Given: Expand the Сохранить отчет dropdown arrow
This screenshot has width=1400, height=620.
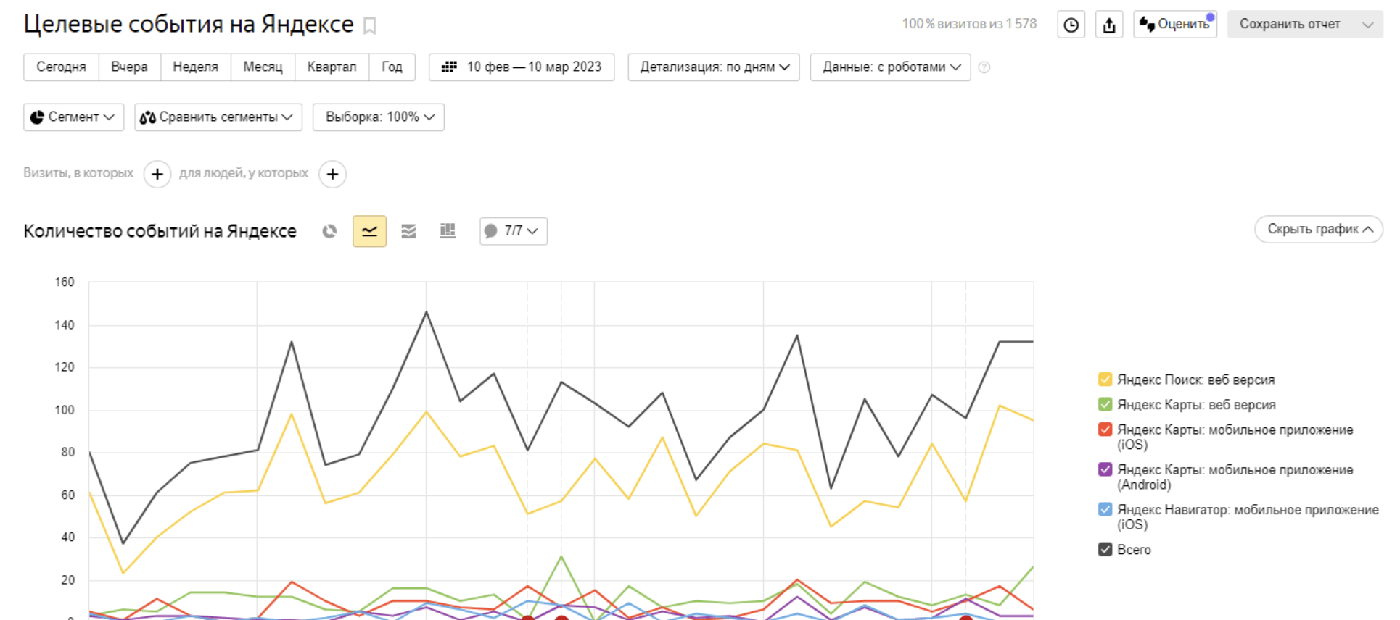Looking at the screenshot, I should [x=1368, y=25].
